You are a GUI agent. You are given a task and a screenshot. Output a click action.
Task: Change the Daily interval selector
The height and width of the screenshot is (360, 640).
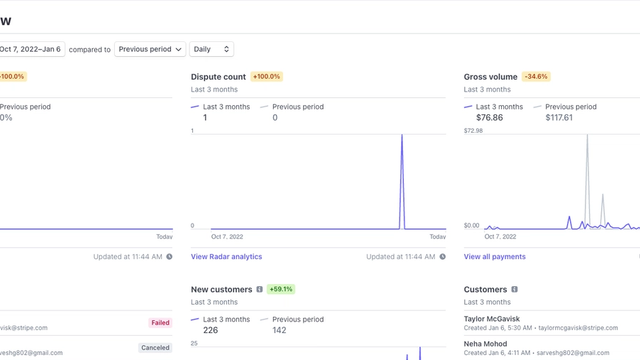click(211, 49)
